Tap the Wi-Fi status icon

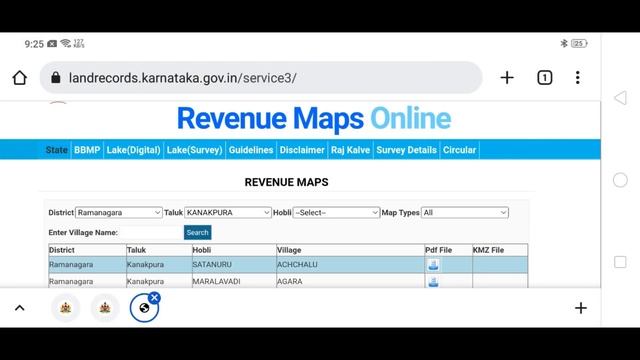(65, 43)
